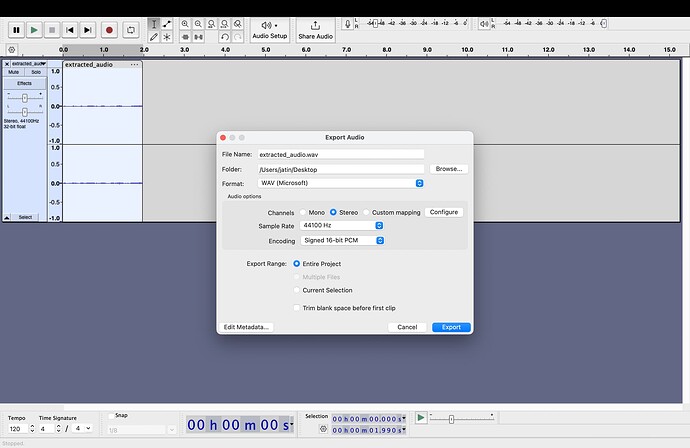The width and height of the screenshot is (690, 448).
Task: Click the Zoom Toggle icon
Action: pos(238,24)
